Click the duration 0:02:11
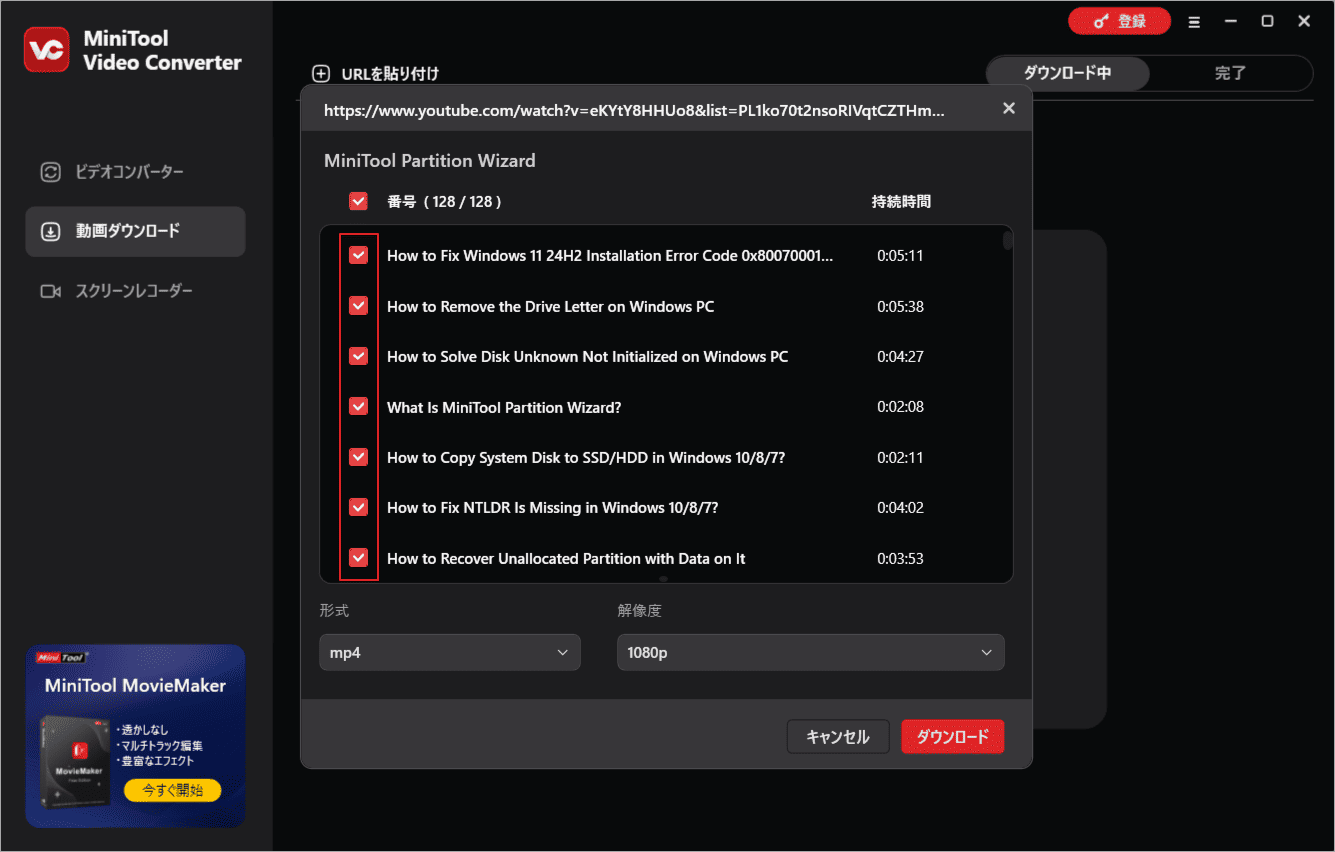 (x=900, y=457)
